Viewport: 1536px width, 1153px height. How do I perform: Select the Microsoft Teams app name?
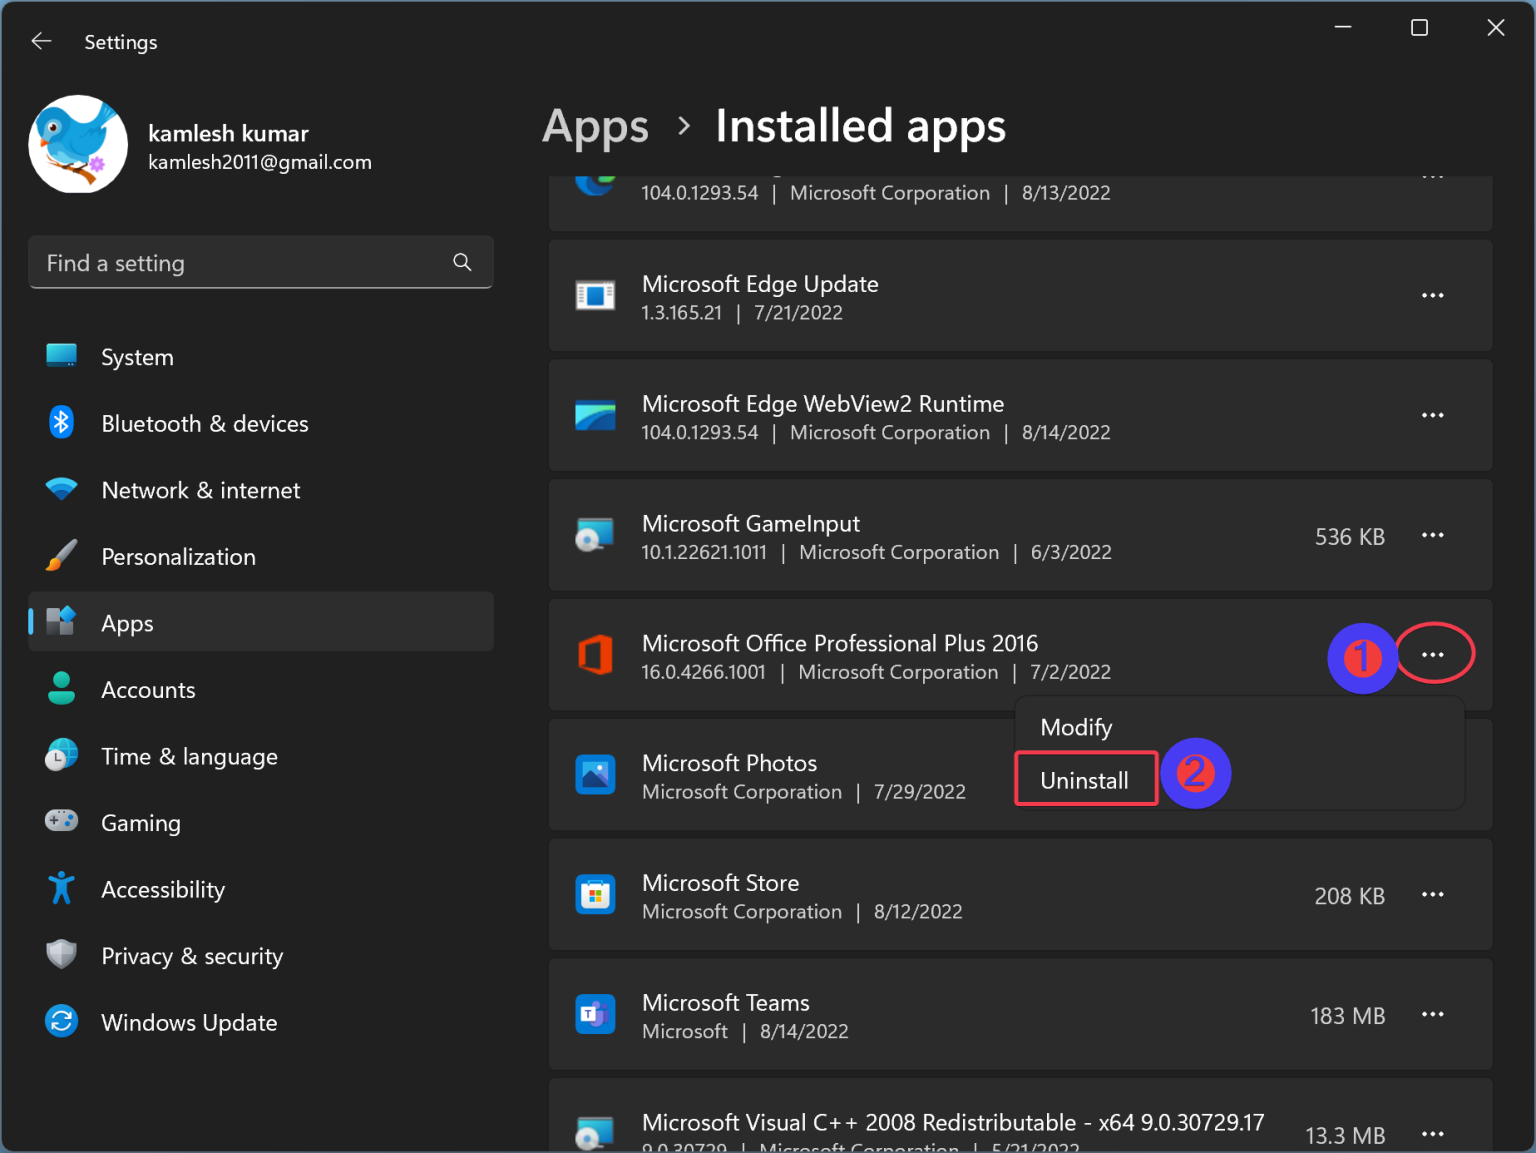[726, 1003]
